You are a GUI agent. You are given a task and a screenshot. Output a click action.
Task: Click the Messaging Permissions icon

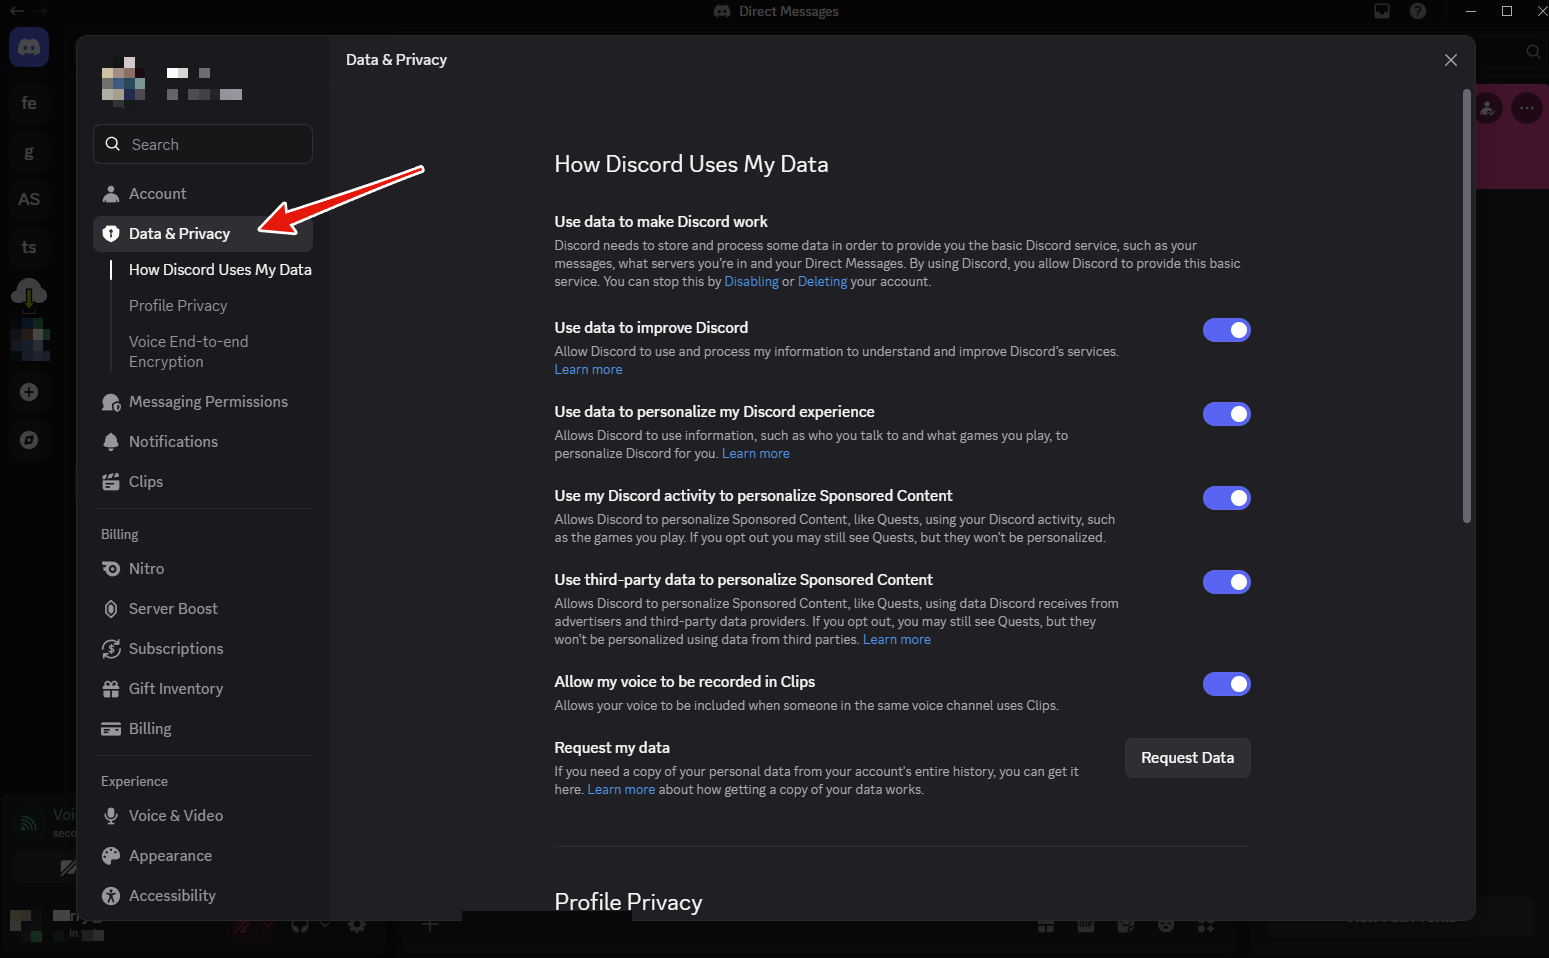[111, 402]
